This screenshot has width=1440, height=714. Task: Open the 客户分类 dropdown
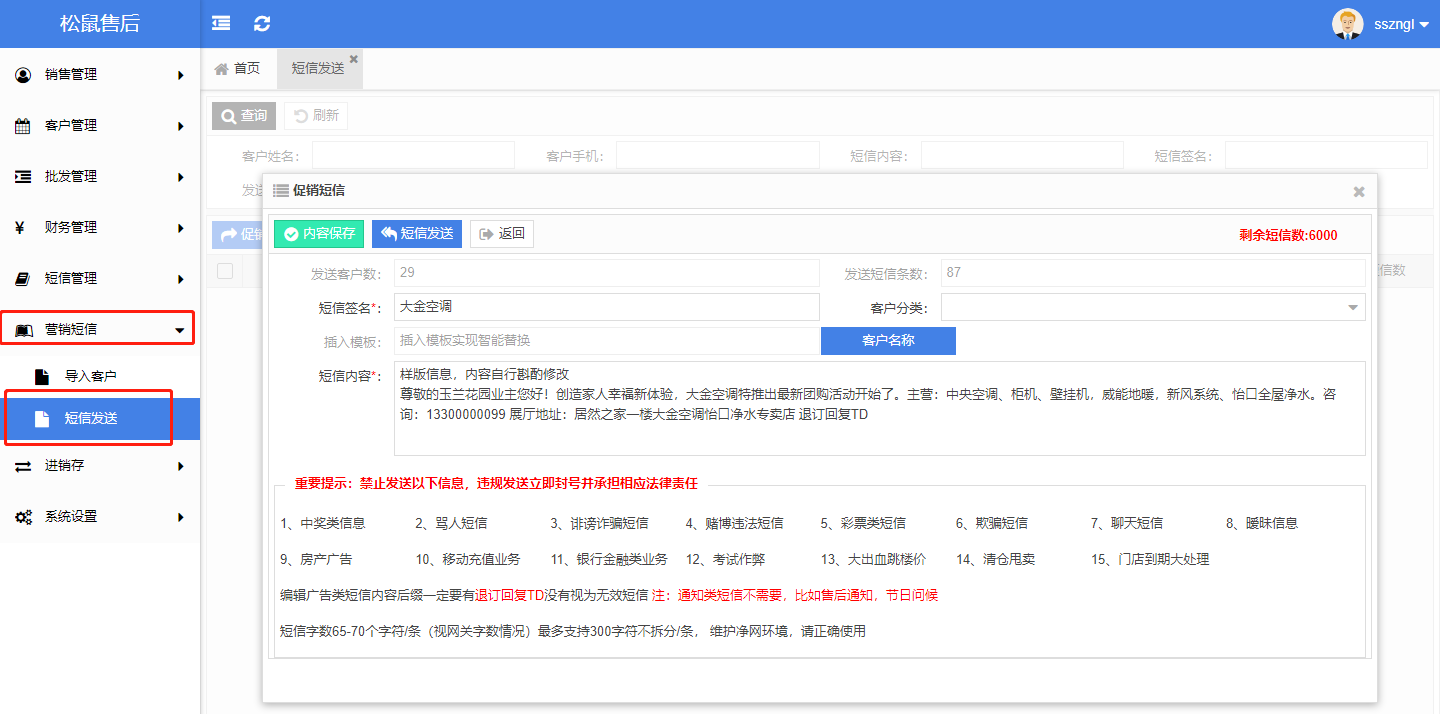[1152, 307]
